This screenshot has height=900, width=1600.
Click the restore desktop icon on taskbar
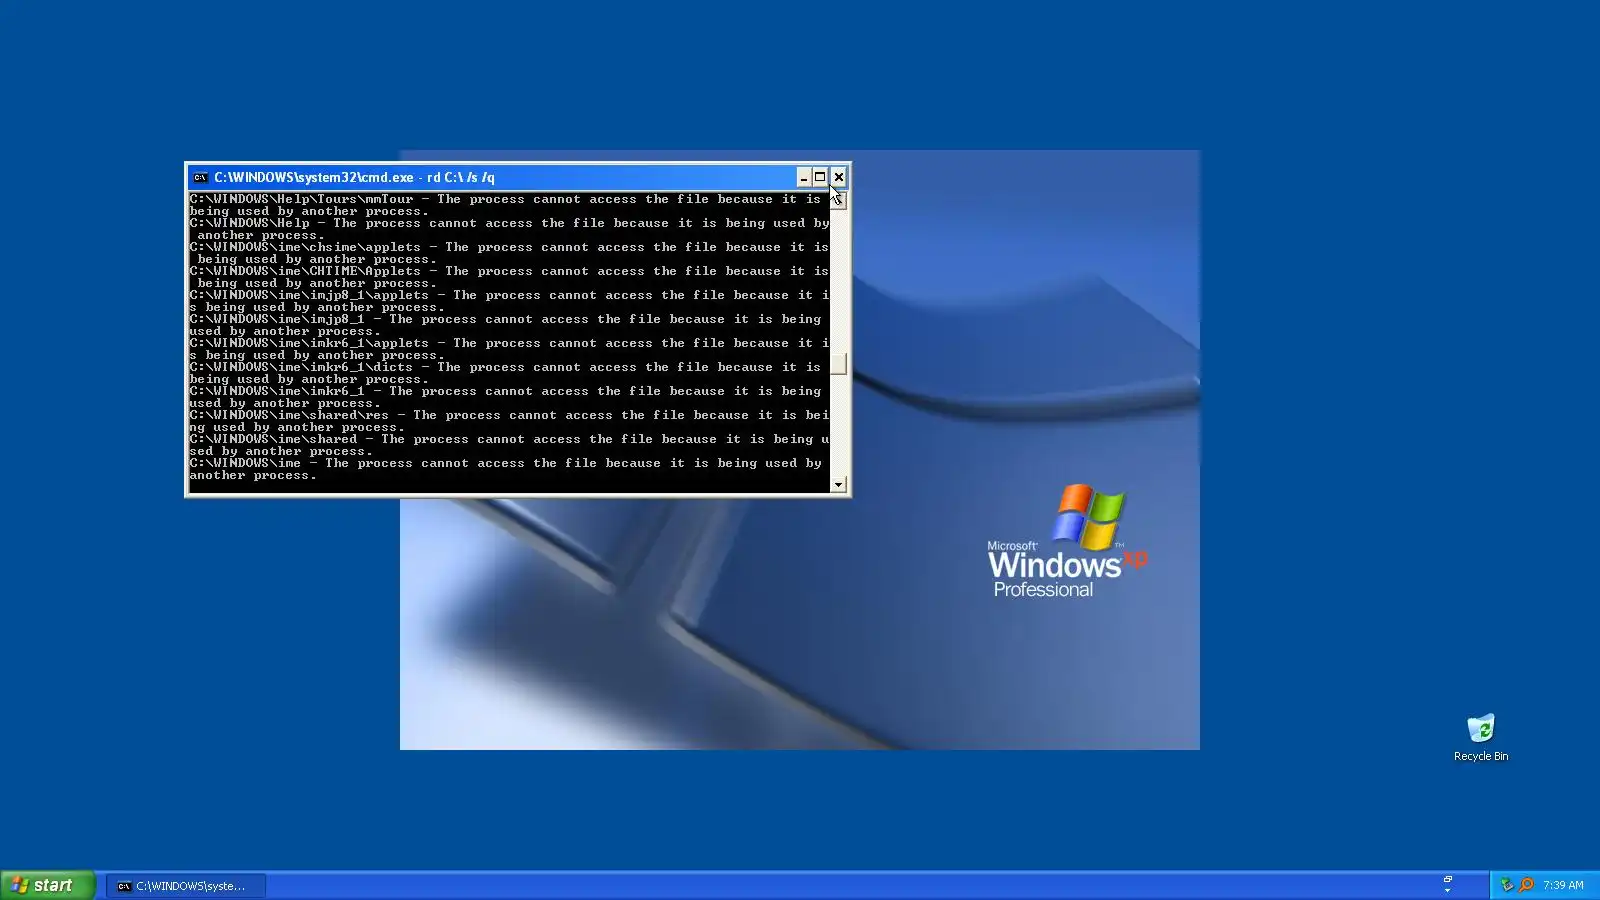pos(1447,879)
